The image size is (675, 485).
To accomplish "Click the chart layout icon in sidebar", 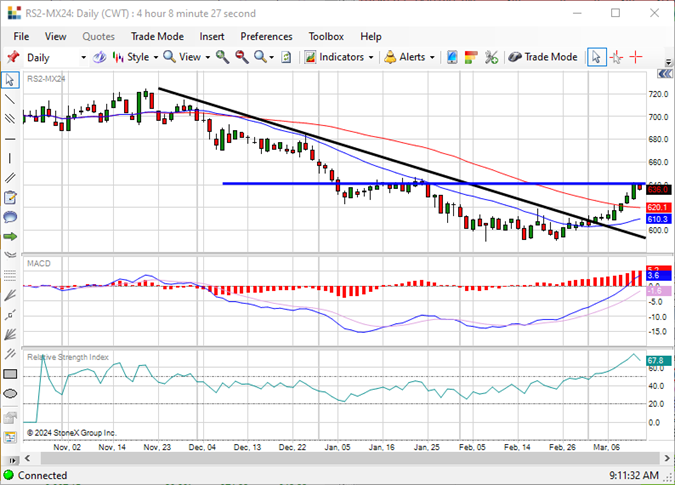I will coord(10,437).
